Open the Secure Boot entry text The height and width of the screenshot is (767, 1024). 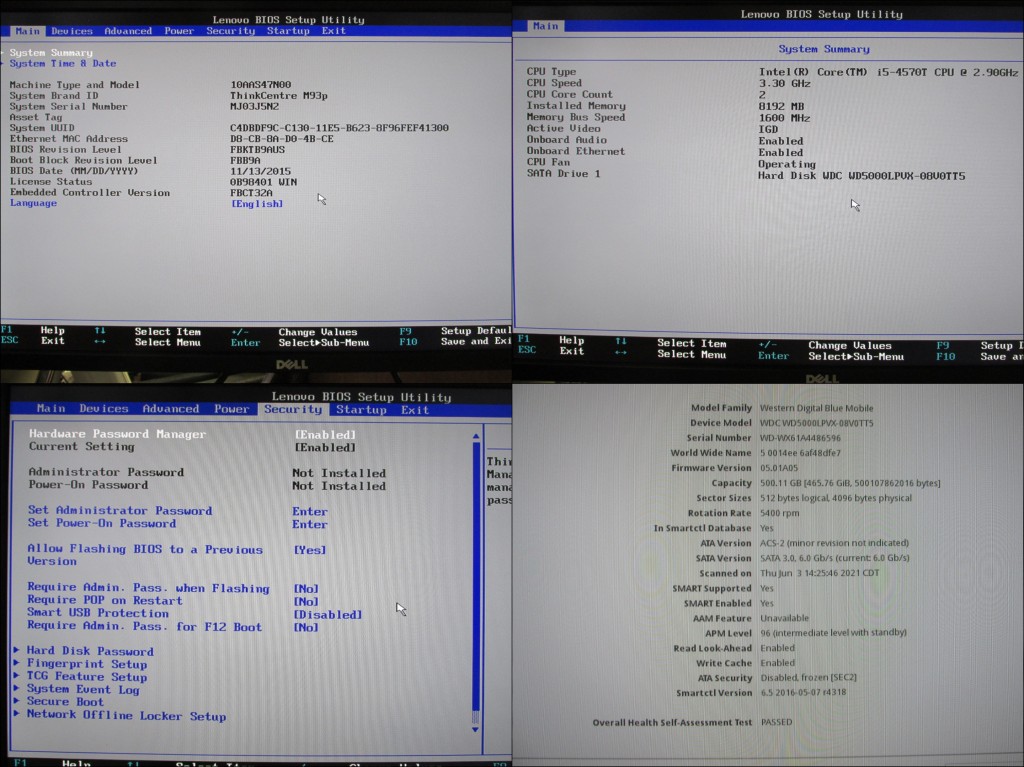65,702
